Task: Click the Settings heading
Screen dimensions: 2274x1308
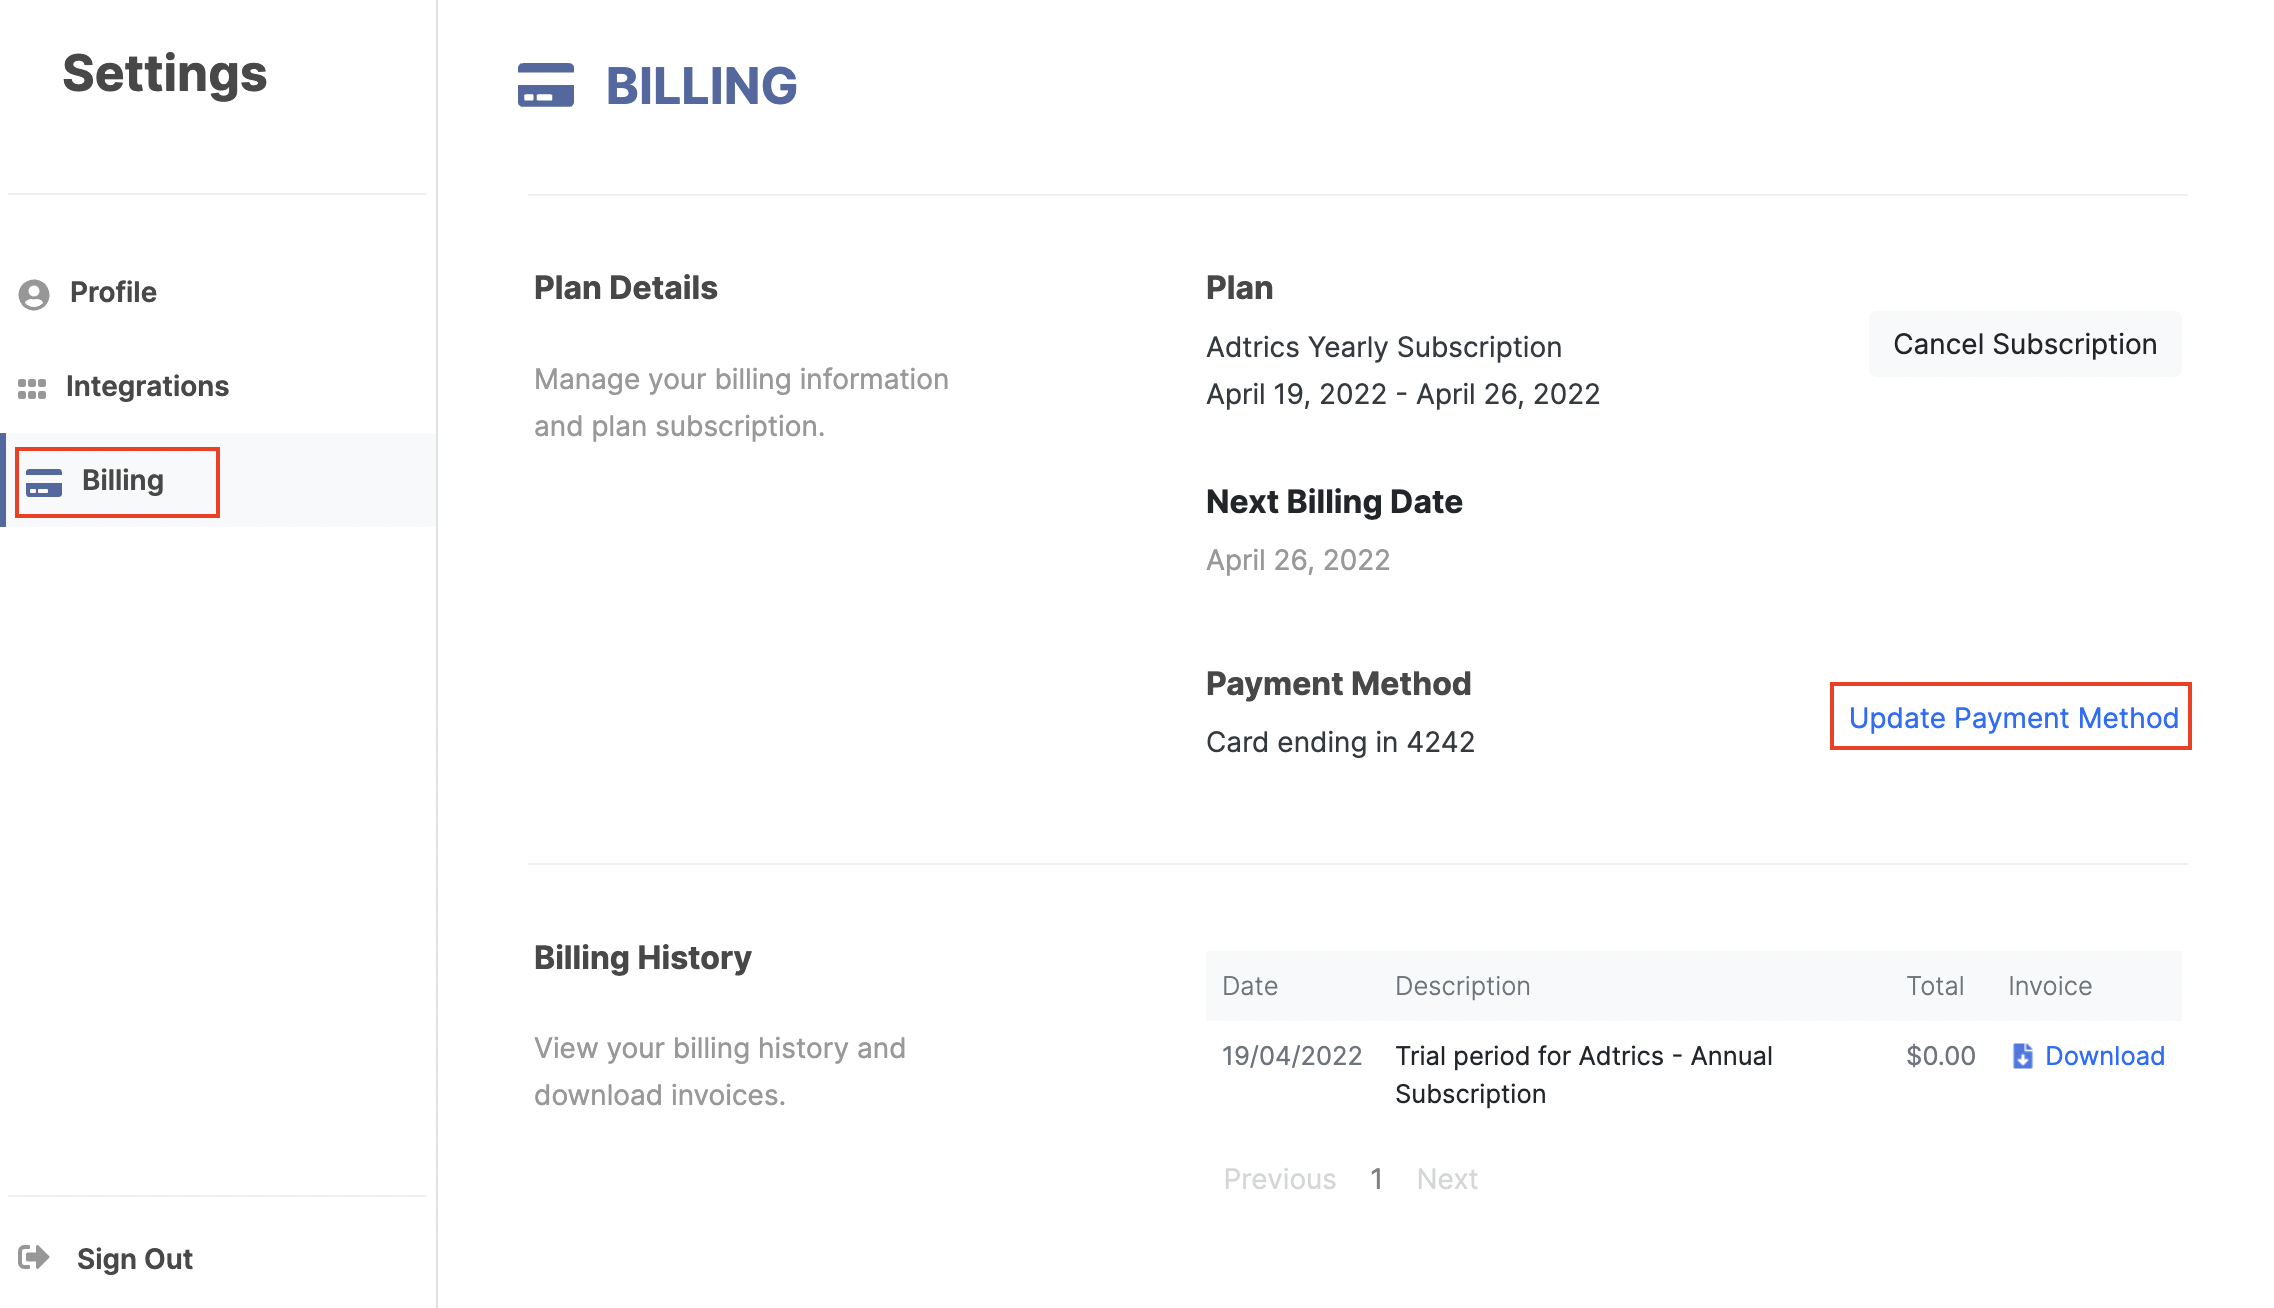Action: coord(165,75)
